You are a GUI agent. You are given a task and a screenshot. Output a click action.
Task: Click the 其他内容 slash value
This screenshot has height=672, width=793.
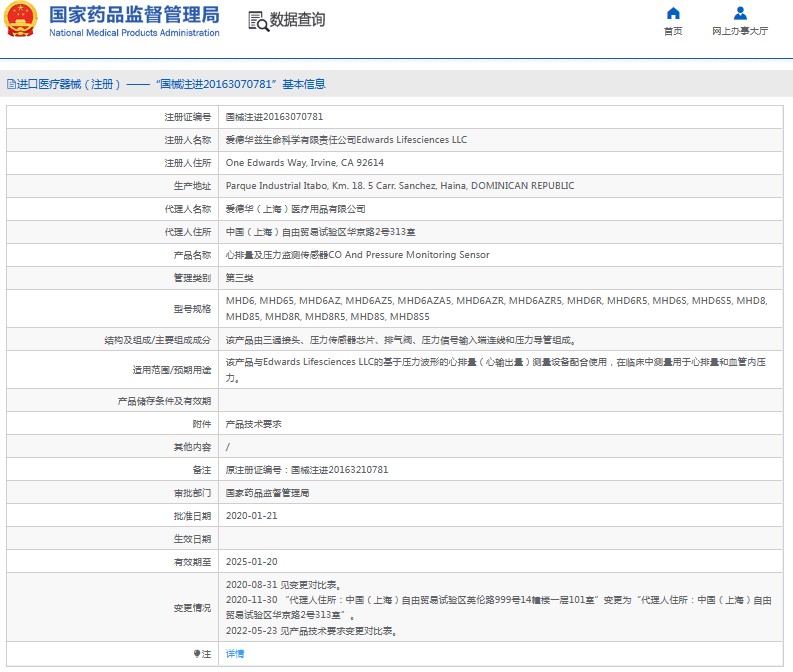click(228, 447)
